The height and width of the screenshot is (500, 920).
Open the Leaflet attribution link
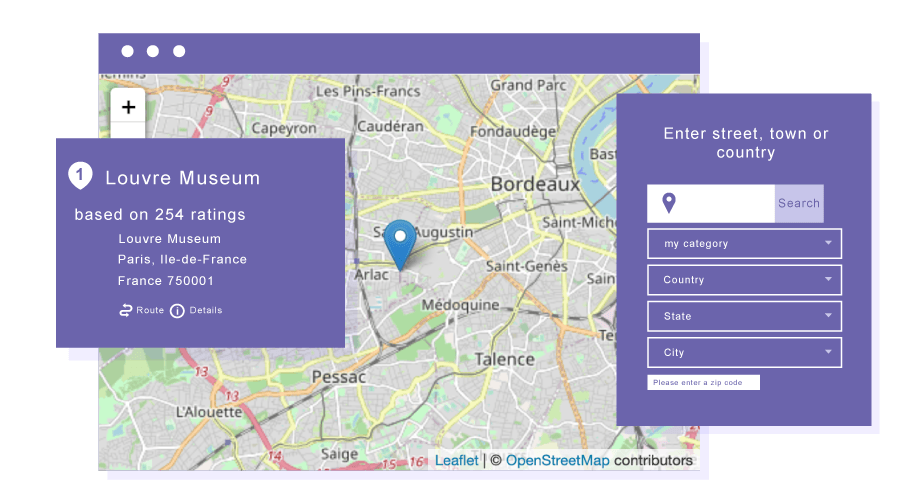point(456,460)
